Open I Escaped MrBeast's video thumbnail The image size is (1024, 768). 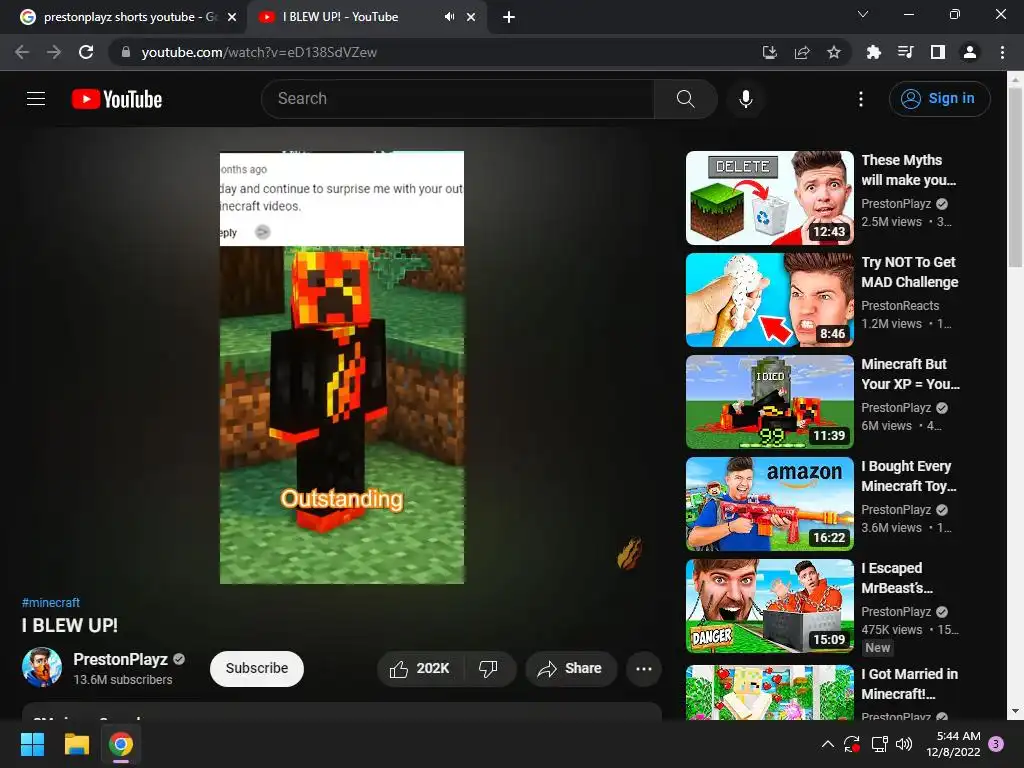[x=770, y=605]
